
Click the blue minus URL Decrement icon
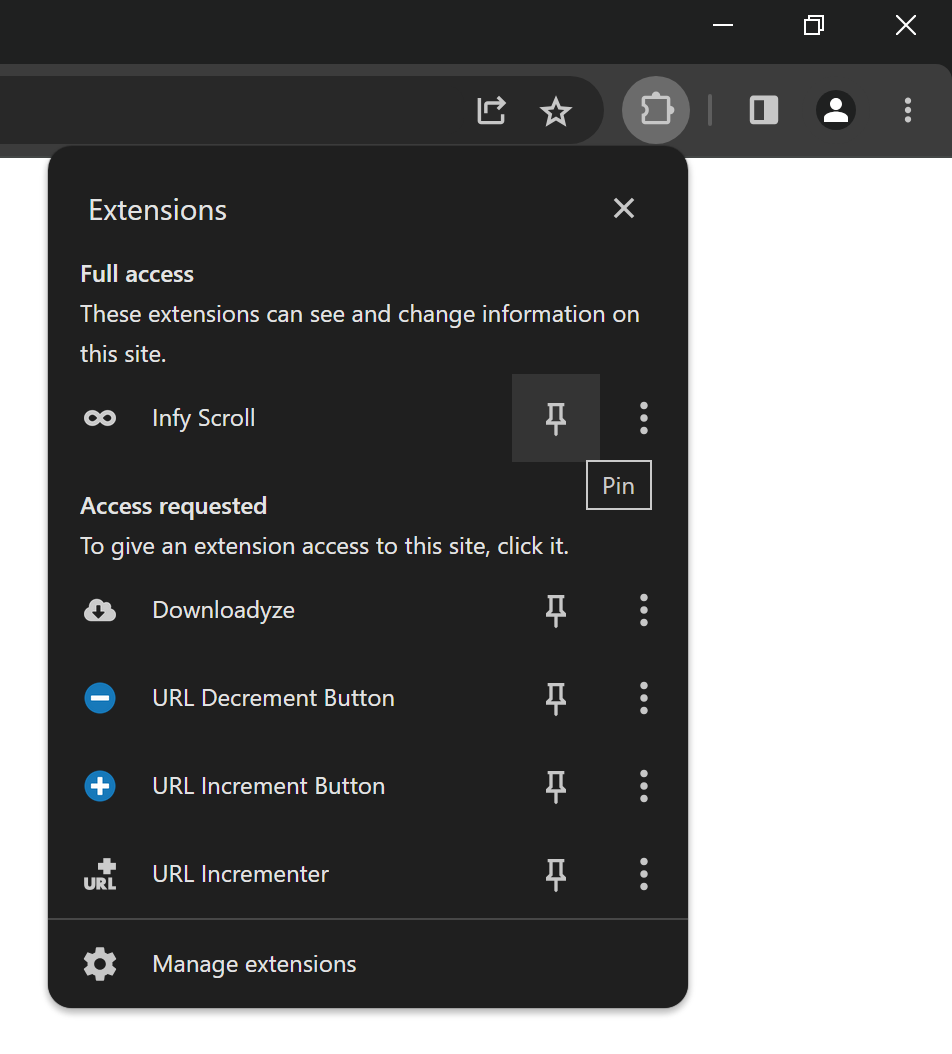pos(100,698)
